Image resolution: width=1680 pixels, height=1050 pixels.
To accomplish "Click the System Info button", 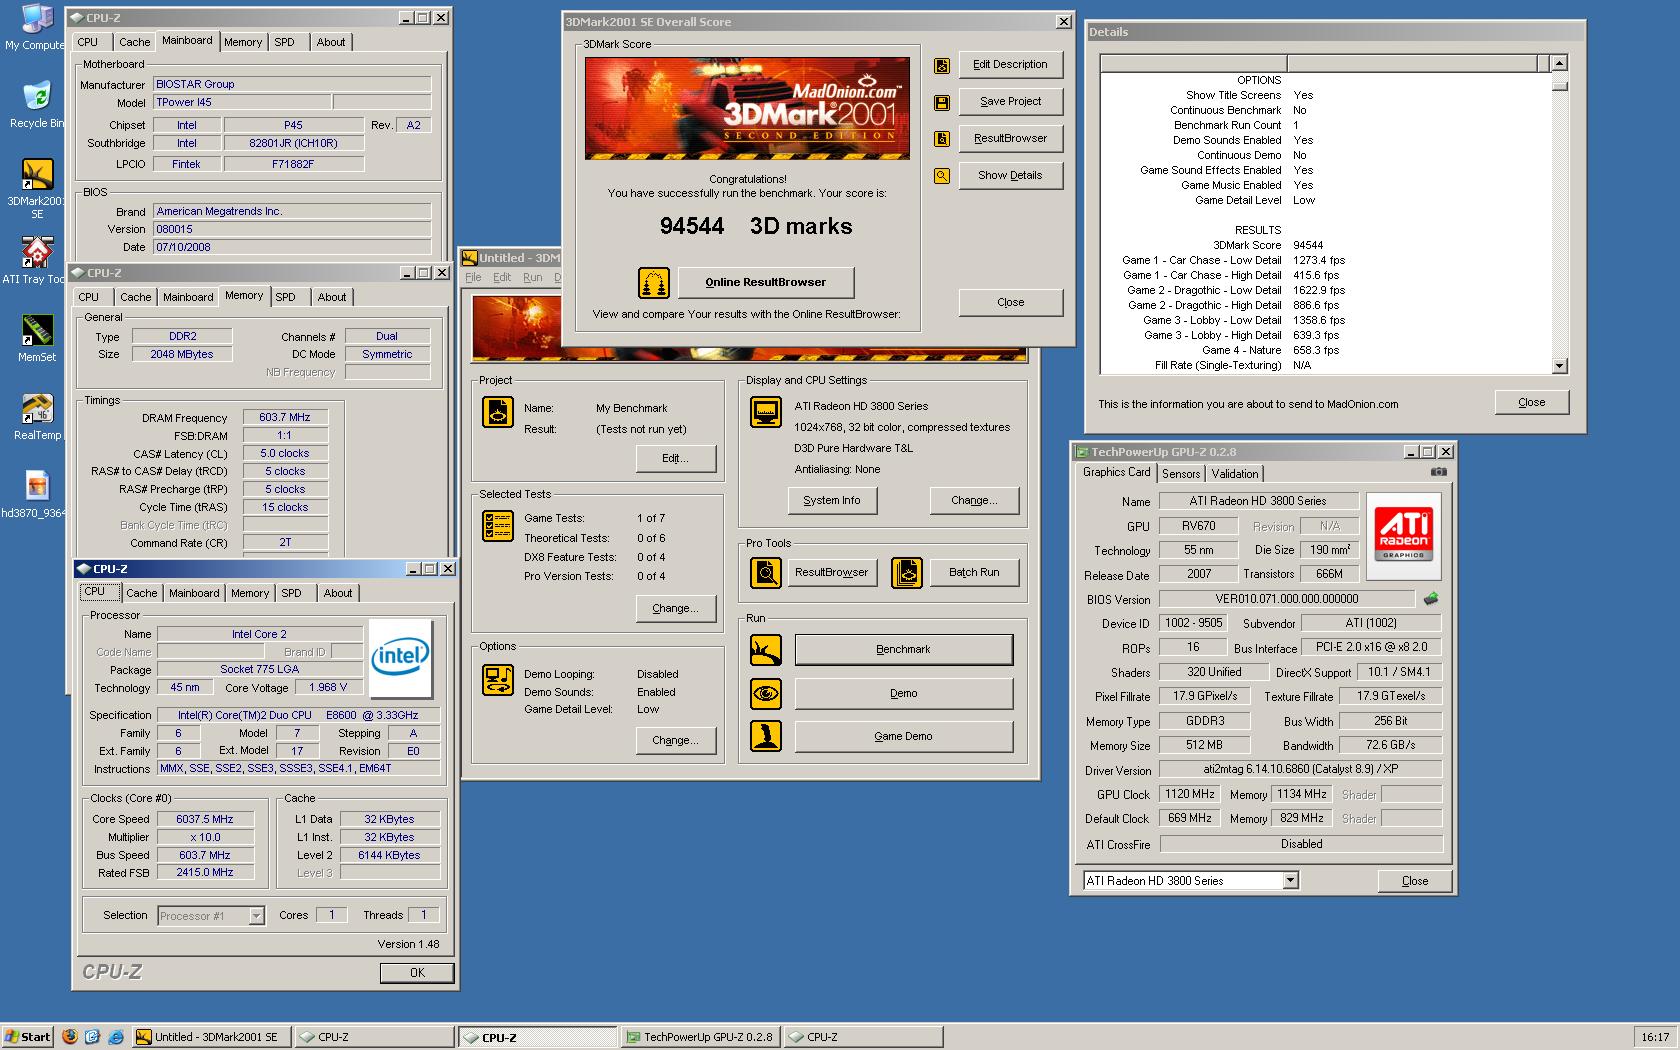I will pyautogui.click(x=831, y=501).
